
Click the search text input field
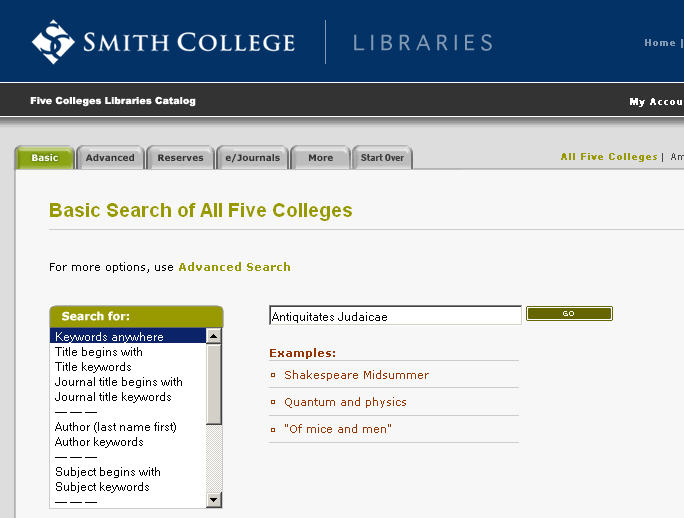tap(395, 316)
